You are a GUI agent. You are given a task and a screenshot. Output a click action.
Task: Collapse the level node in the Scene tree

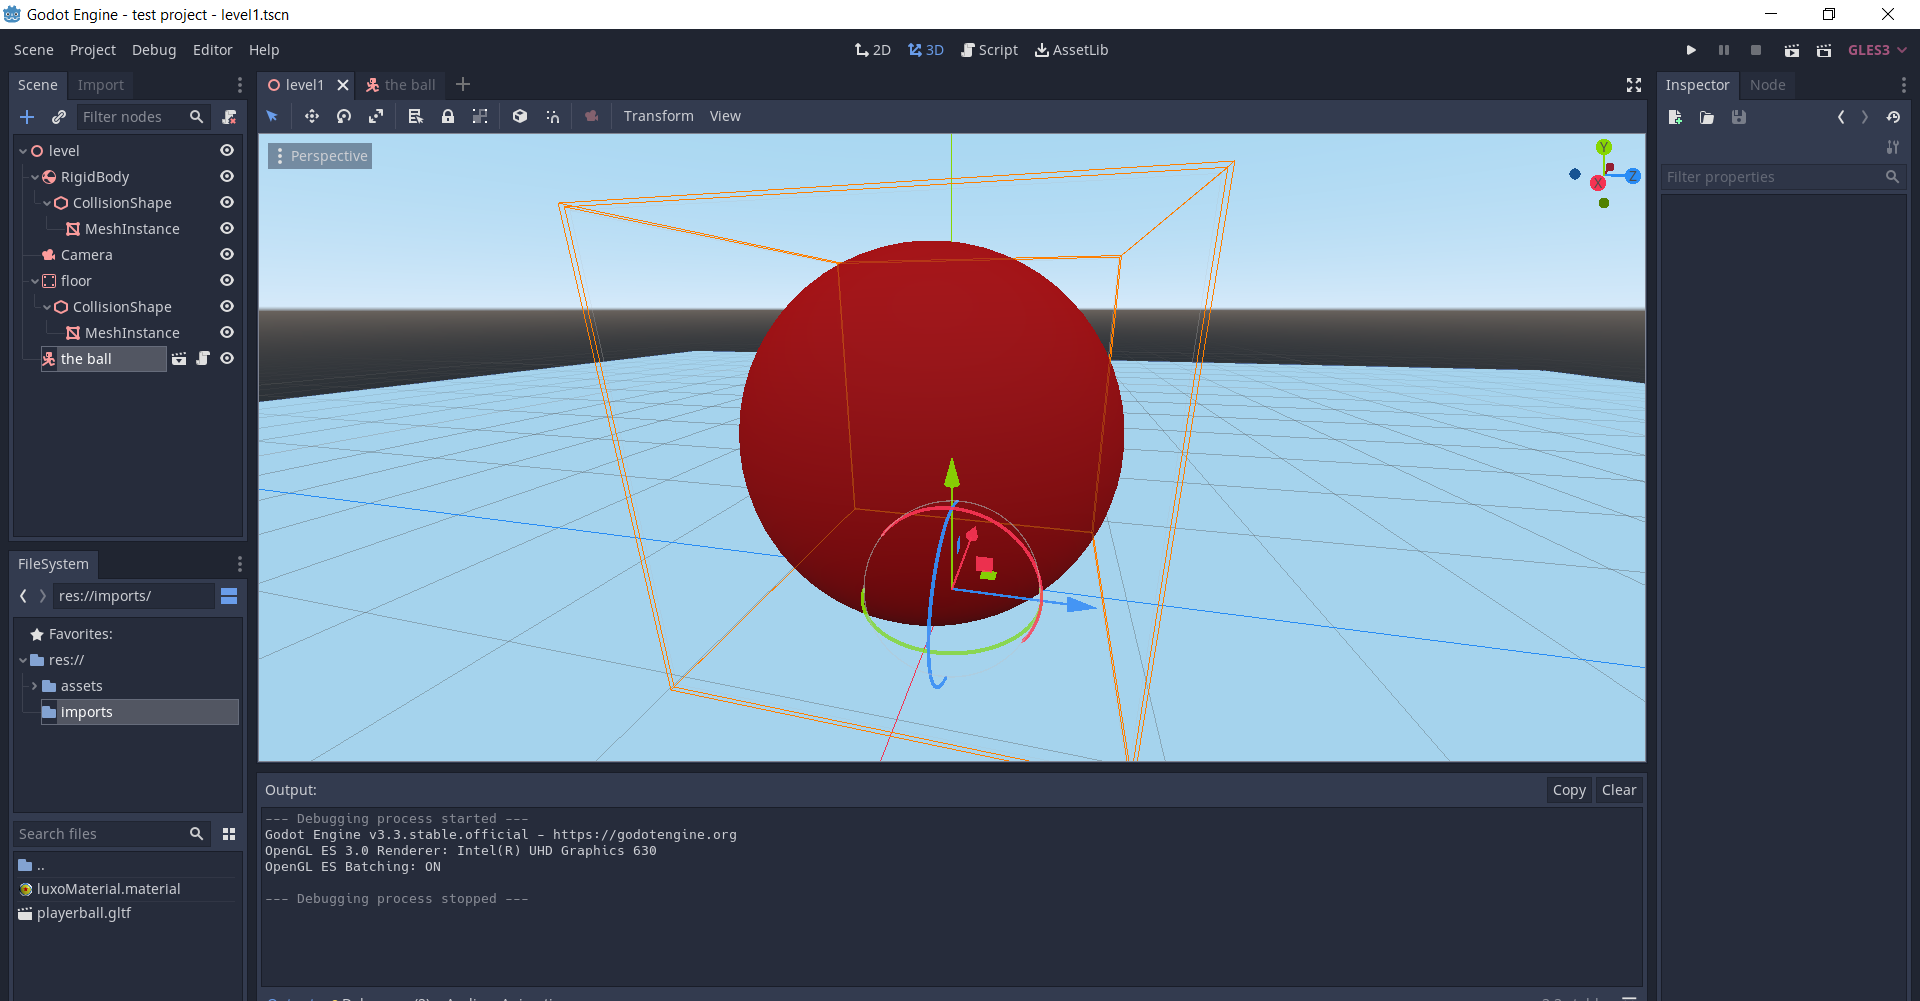22,150
